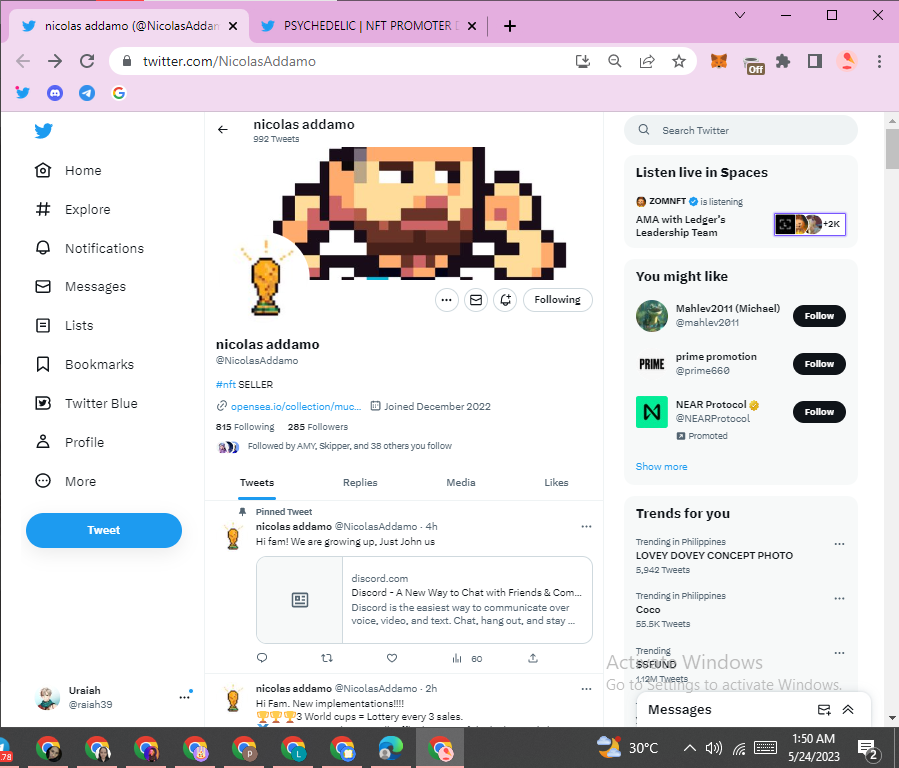The width and height of the screenshot is (899, 768).
Task: Open Explore from the sidebar
Action: pyautogui.click(x=73, y=209)
